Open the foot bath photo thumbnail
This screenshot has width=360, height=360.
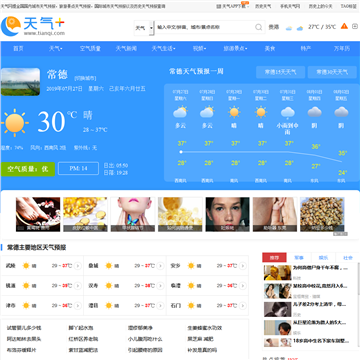point(38,214)
